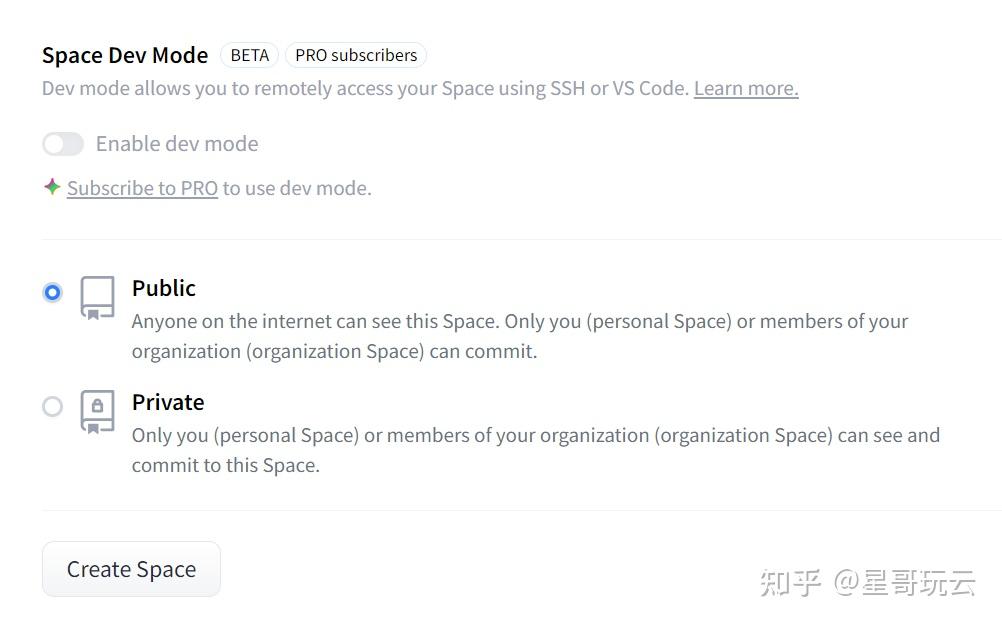Select the Private radio button
Viewport: 1002px width, 624px height.
(53, 406)
